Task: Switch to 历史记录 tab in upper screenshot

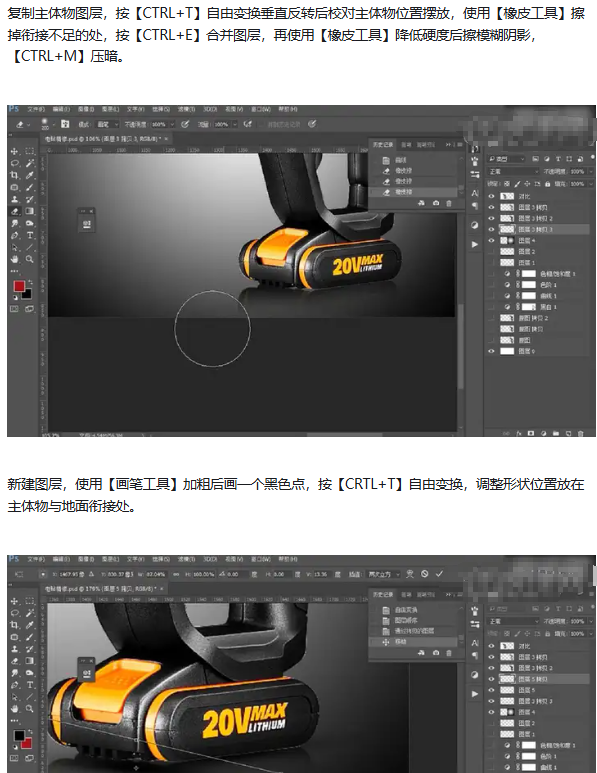Action: (383, 144)
